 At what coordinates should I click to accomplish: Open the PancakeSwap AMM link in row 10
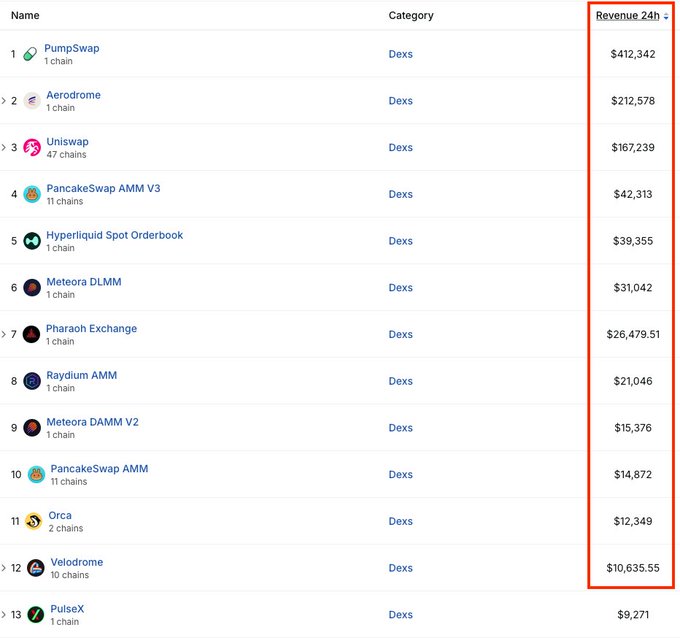click(99, 469)
